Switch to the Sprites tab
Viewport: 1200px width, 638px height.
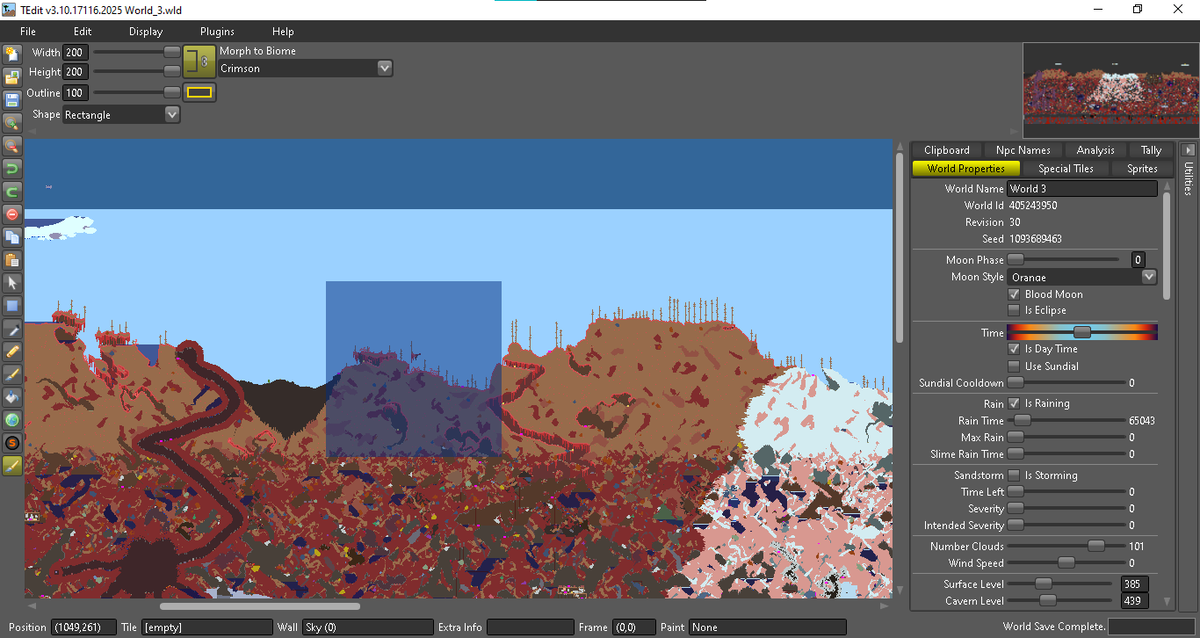tap(1142, 168)
